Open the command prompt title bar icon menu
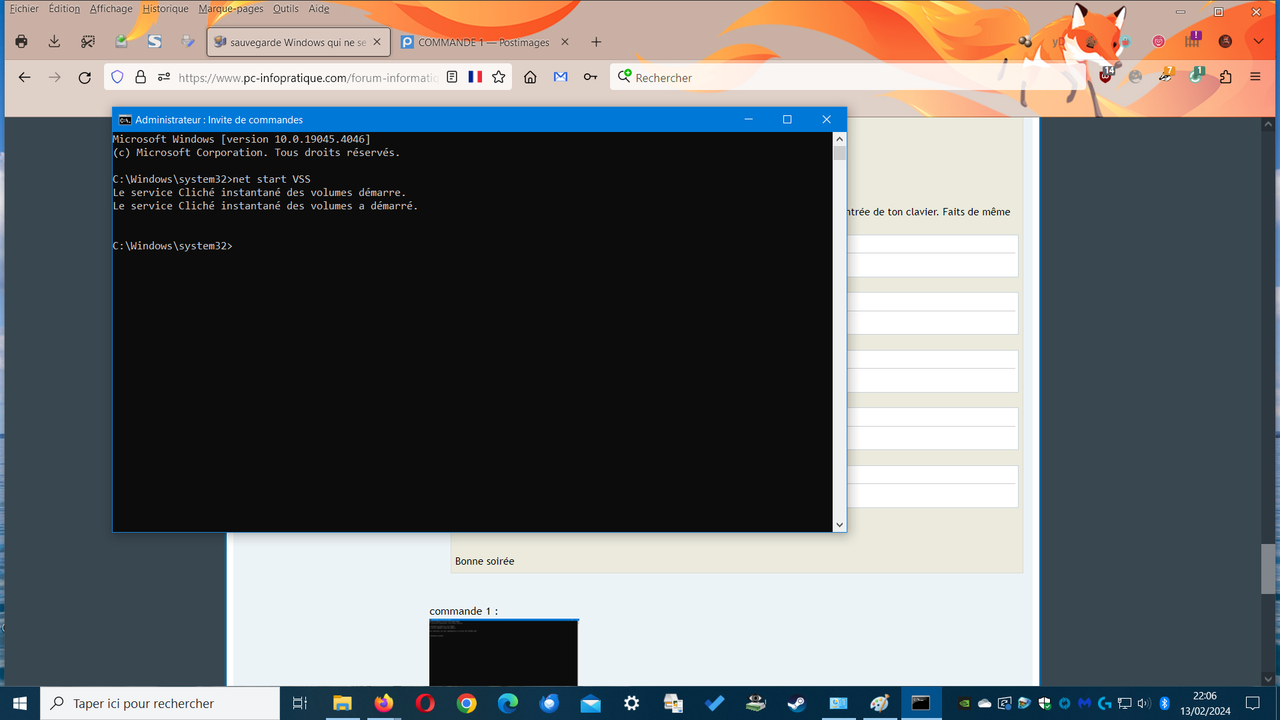Screen dimensions: 1280x720 tap(124, 119)
